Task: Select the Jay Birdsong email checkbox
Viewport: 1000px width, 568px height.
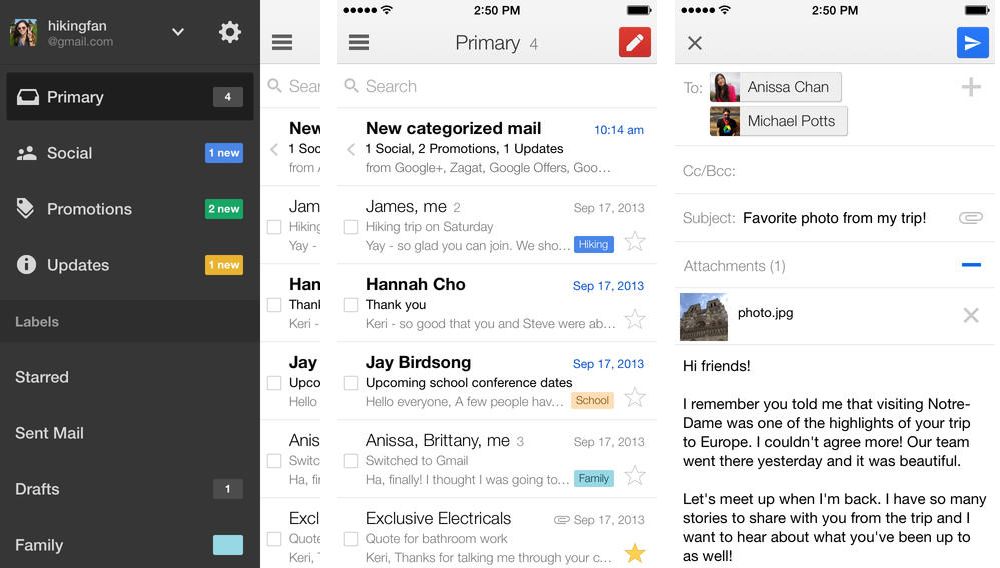Action: click(351, 383)
